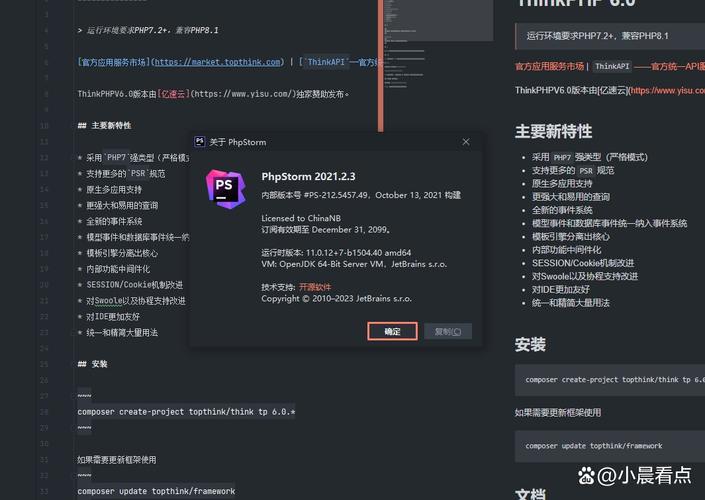Click line number 10 in the editor gutter
This screenshot has width=705, height=500.
coord(45,125)
